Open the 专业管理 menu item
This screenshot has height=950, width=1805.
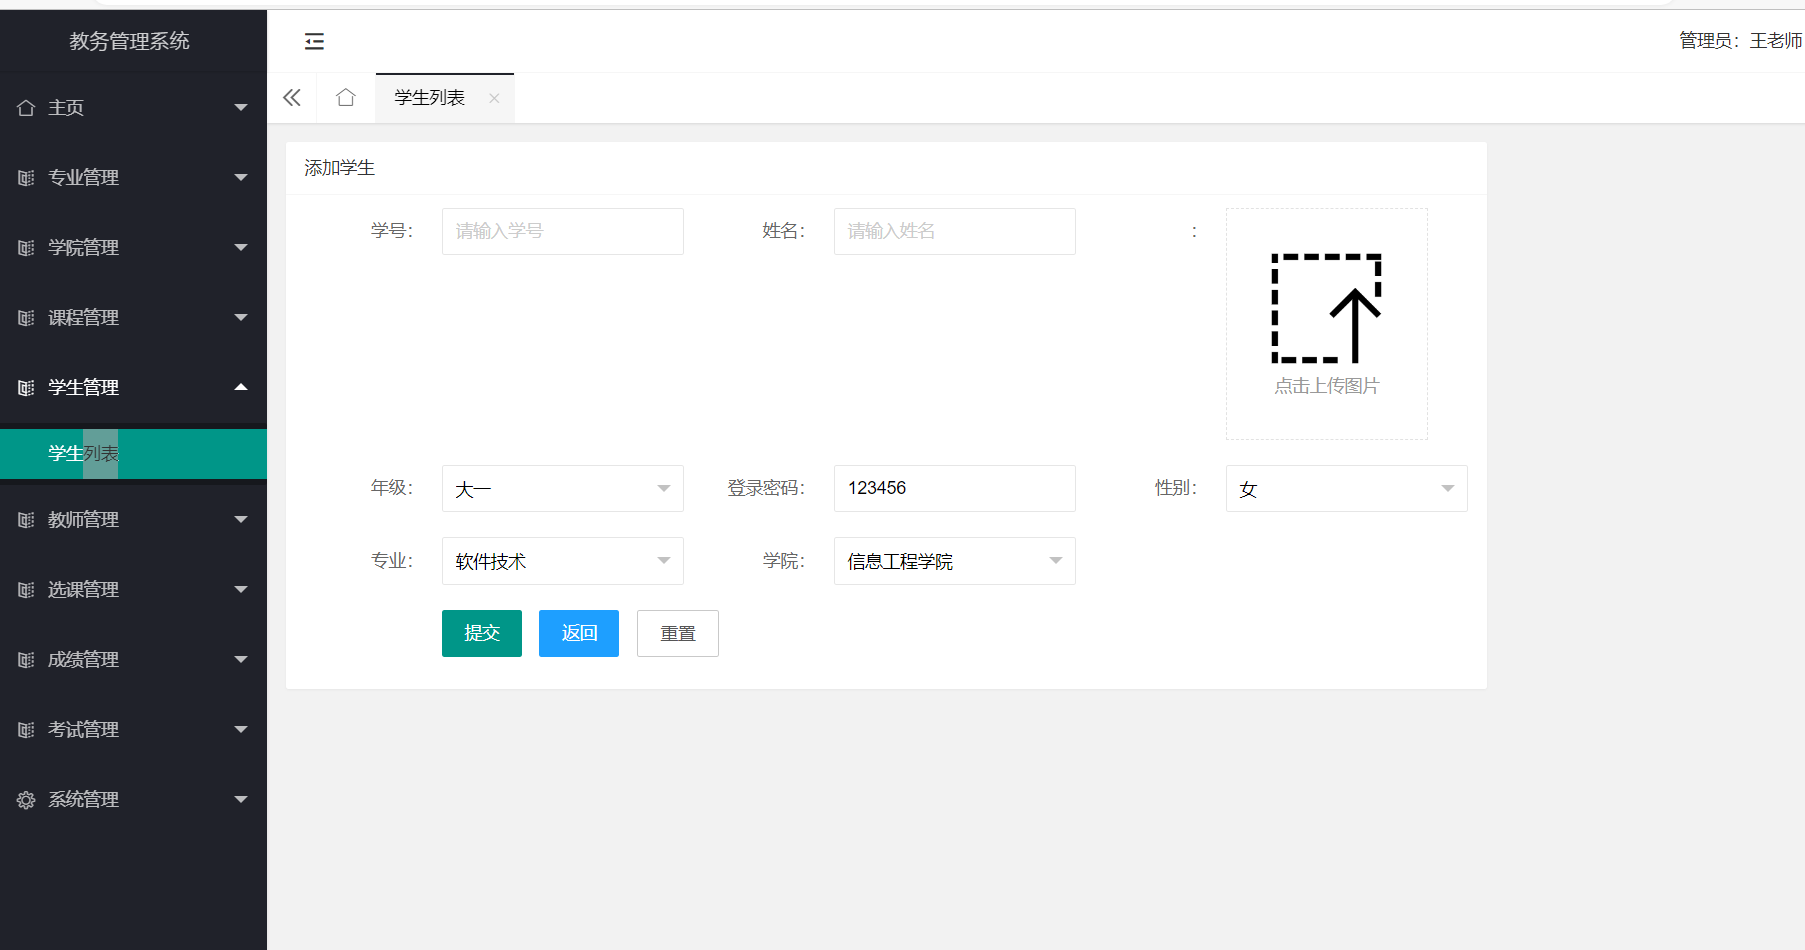133,177
